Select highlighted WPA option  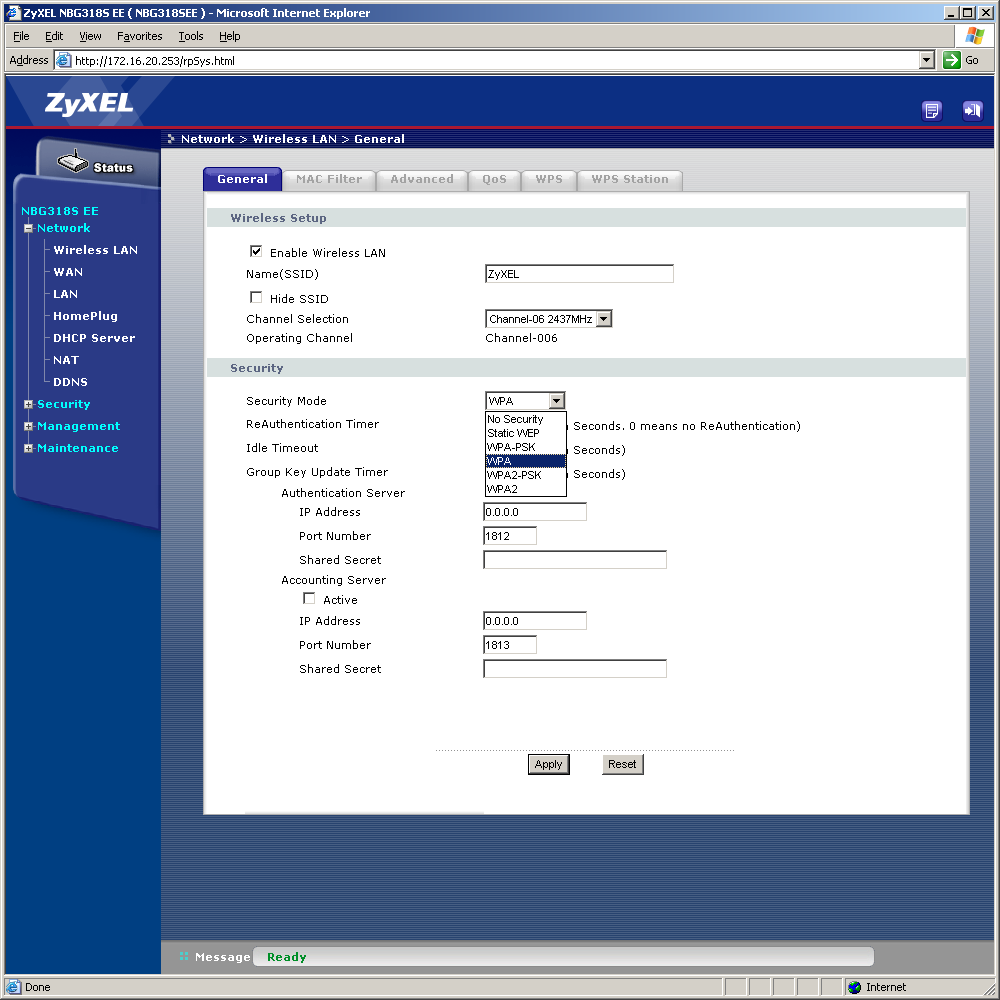pyautogui.click(x=526, y=461)
